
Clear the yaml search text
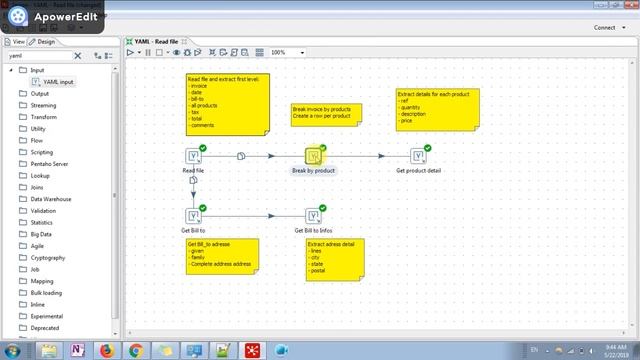[x=78, y=56]
